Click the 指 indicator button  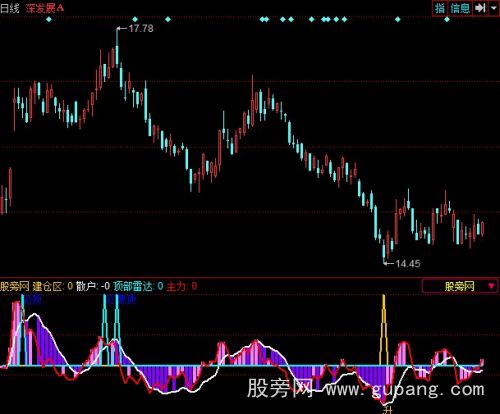pyautogui.click(x=440, y=8)
